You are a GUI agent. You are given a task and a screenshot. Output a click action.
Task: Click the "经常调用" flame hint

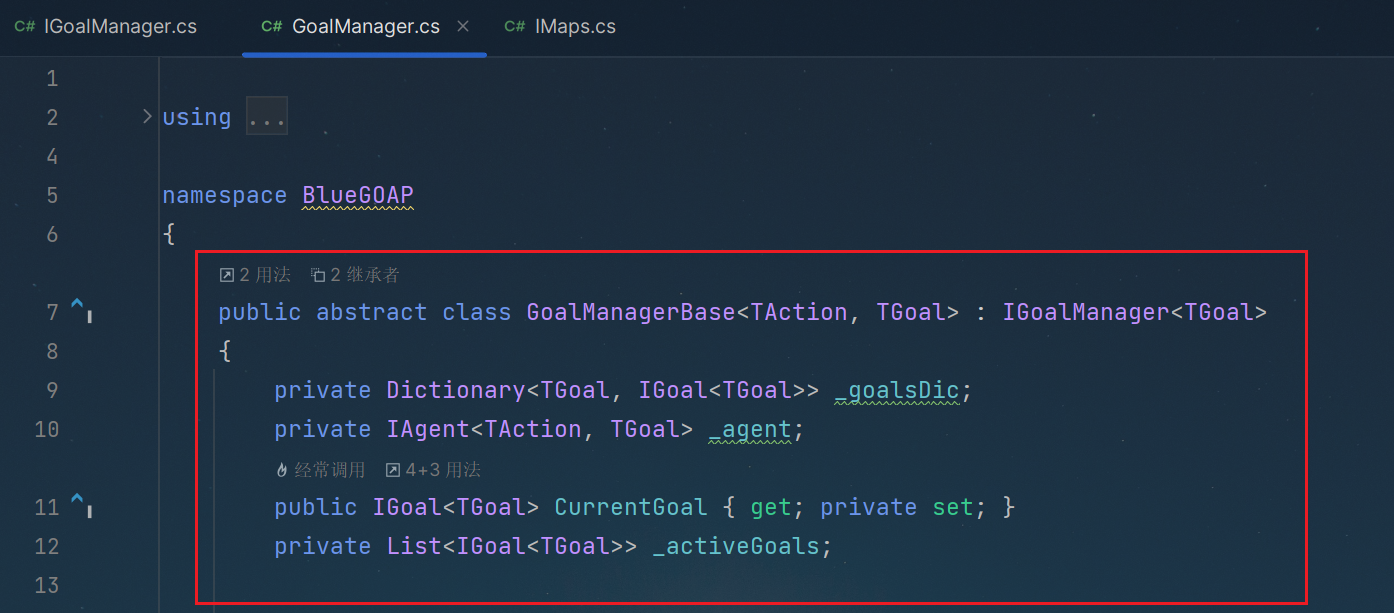pos(320,470)
